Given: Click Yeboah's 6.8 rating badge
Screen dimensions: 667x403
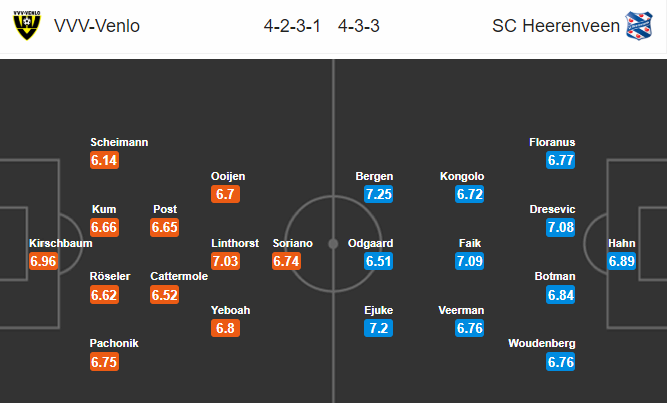Looking at the screenshot, I should point(225,328).
